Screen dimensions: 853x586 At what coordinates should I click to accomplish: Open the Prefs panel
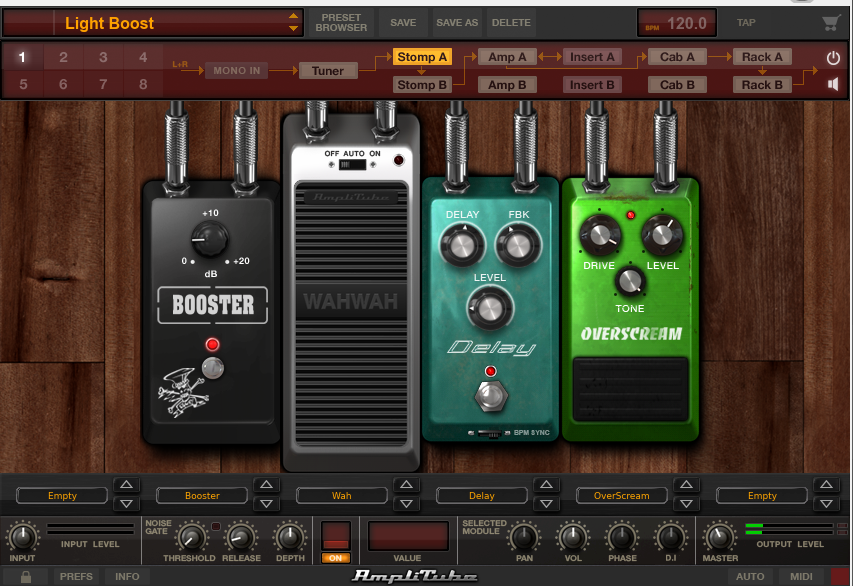tap(76, 576)
